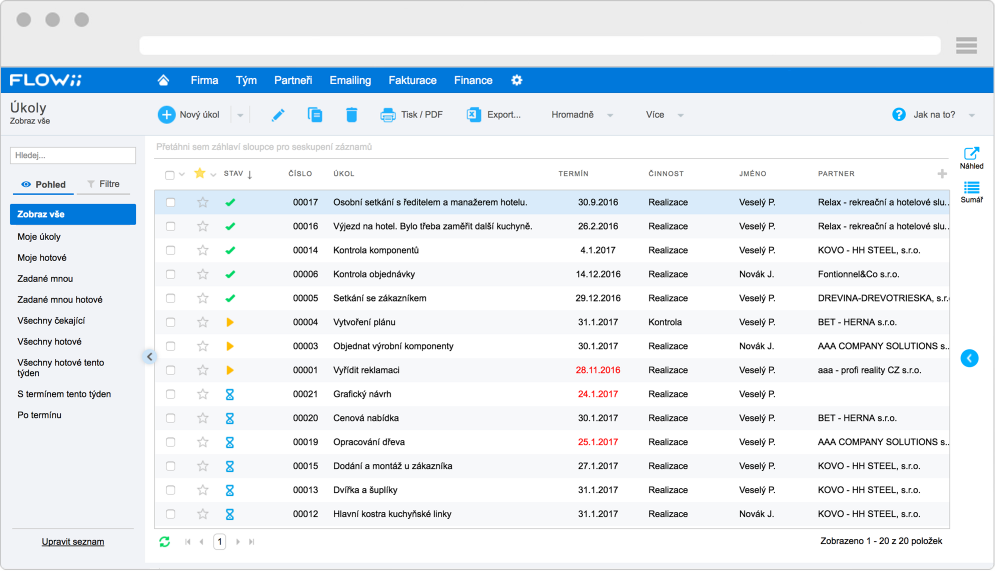Click the blue round right-panel arrow
This screenshot has height=571, width=995.
click(969, 358)
